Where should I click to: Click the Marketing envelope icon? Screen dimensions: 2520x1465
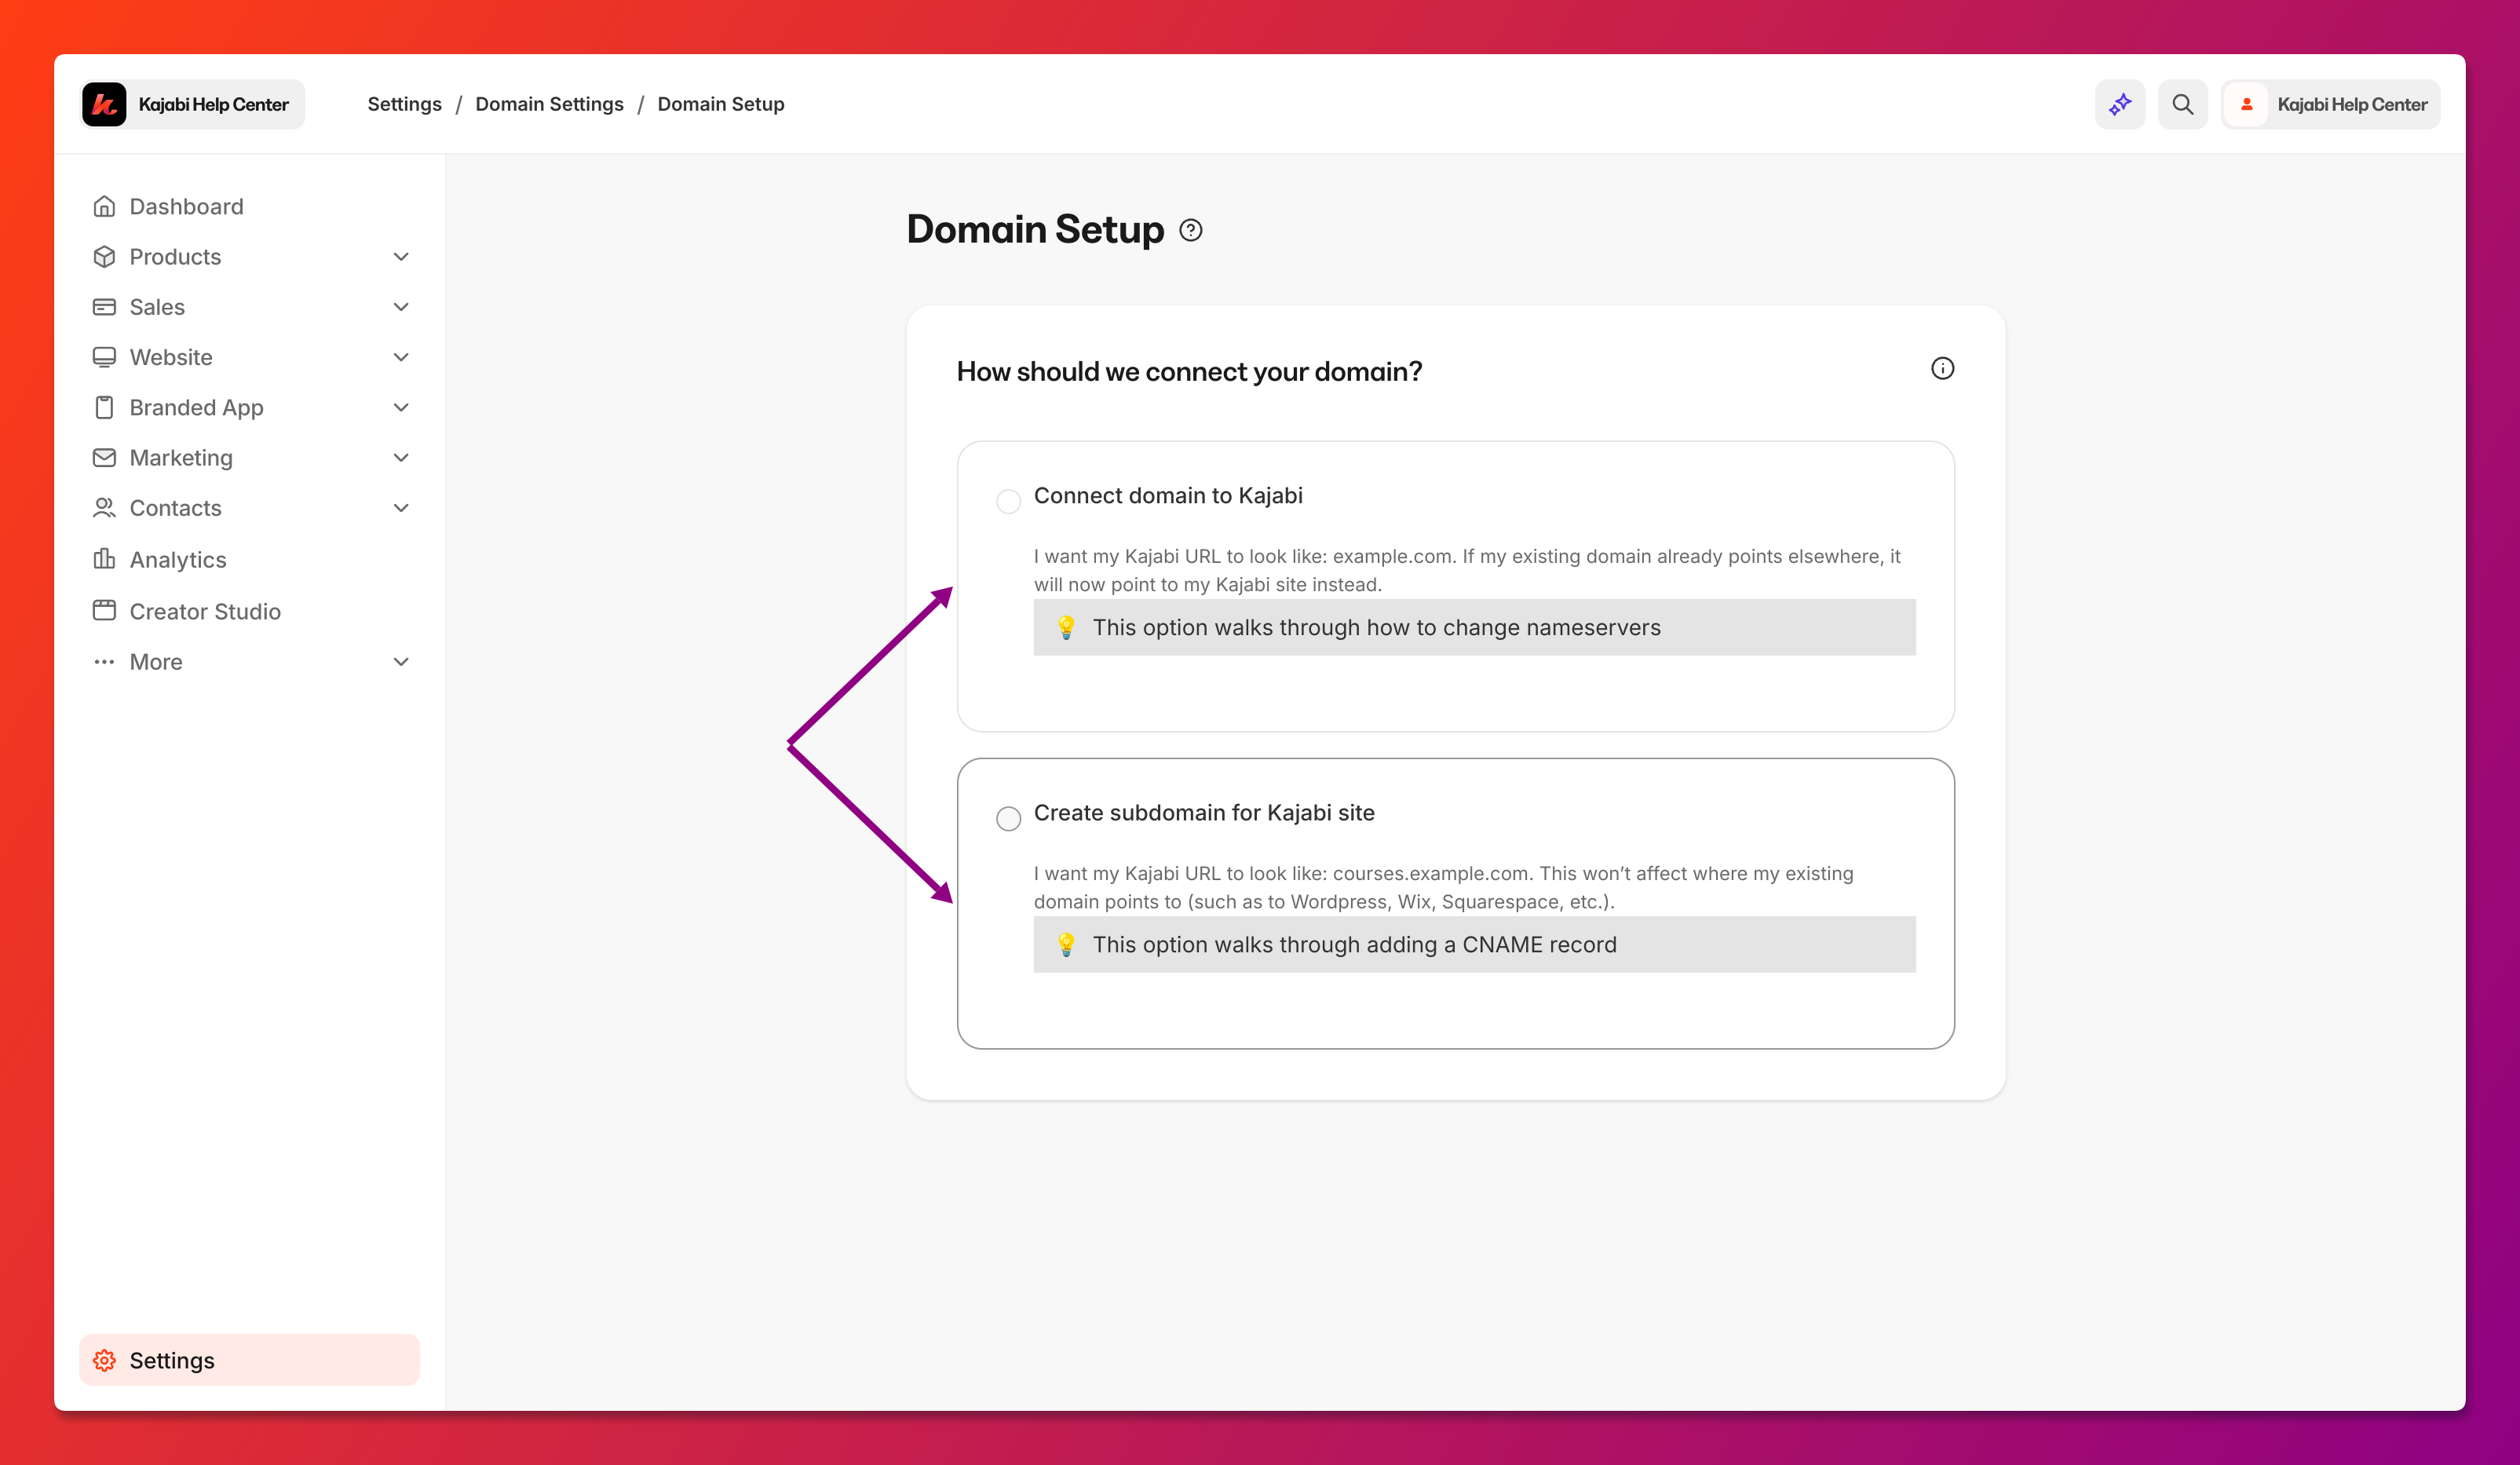click(x=104, y=458)
